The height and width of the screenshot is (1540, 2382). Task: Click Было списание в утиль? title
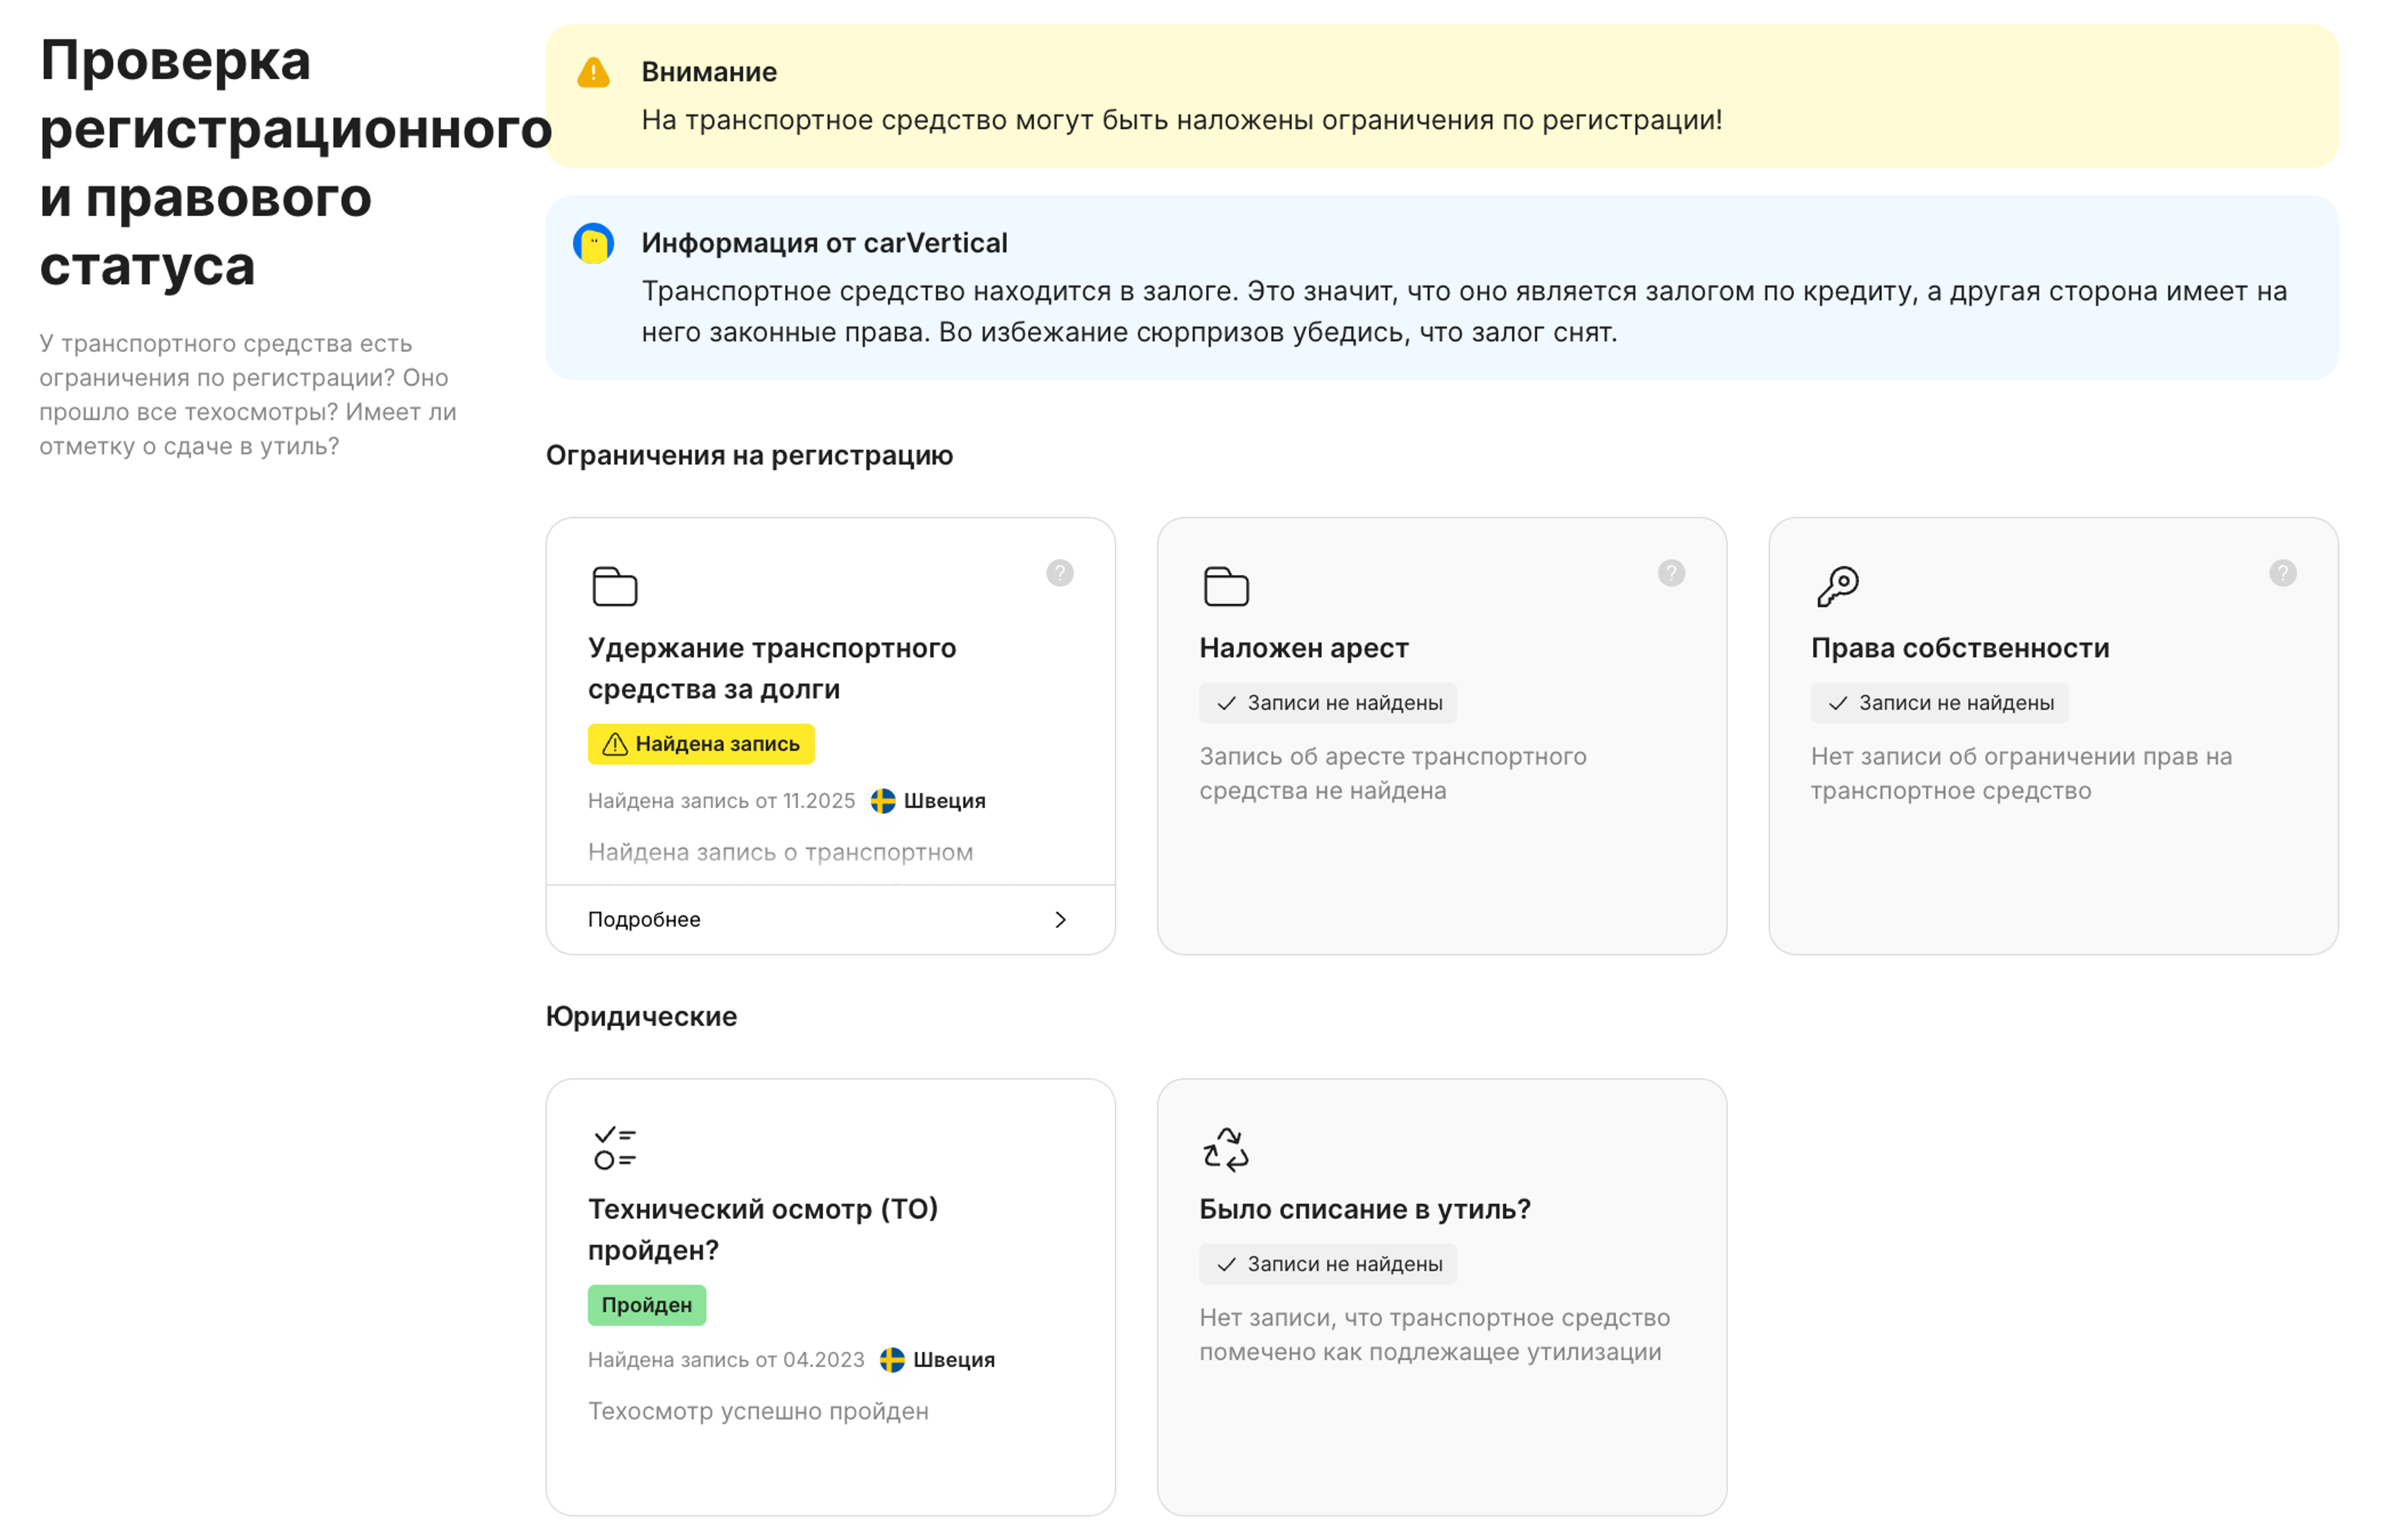coord(1365,1209)
